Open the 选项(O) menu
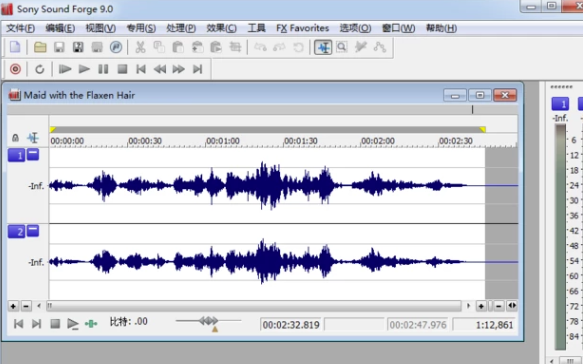This screenshot has width=583, height=364. point(355,28)
